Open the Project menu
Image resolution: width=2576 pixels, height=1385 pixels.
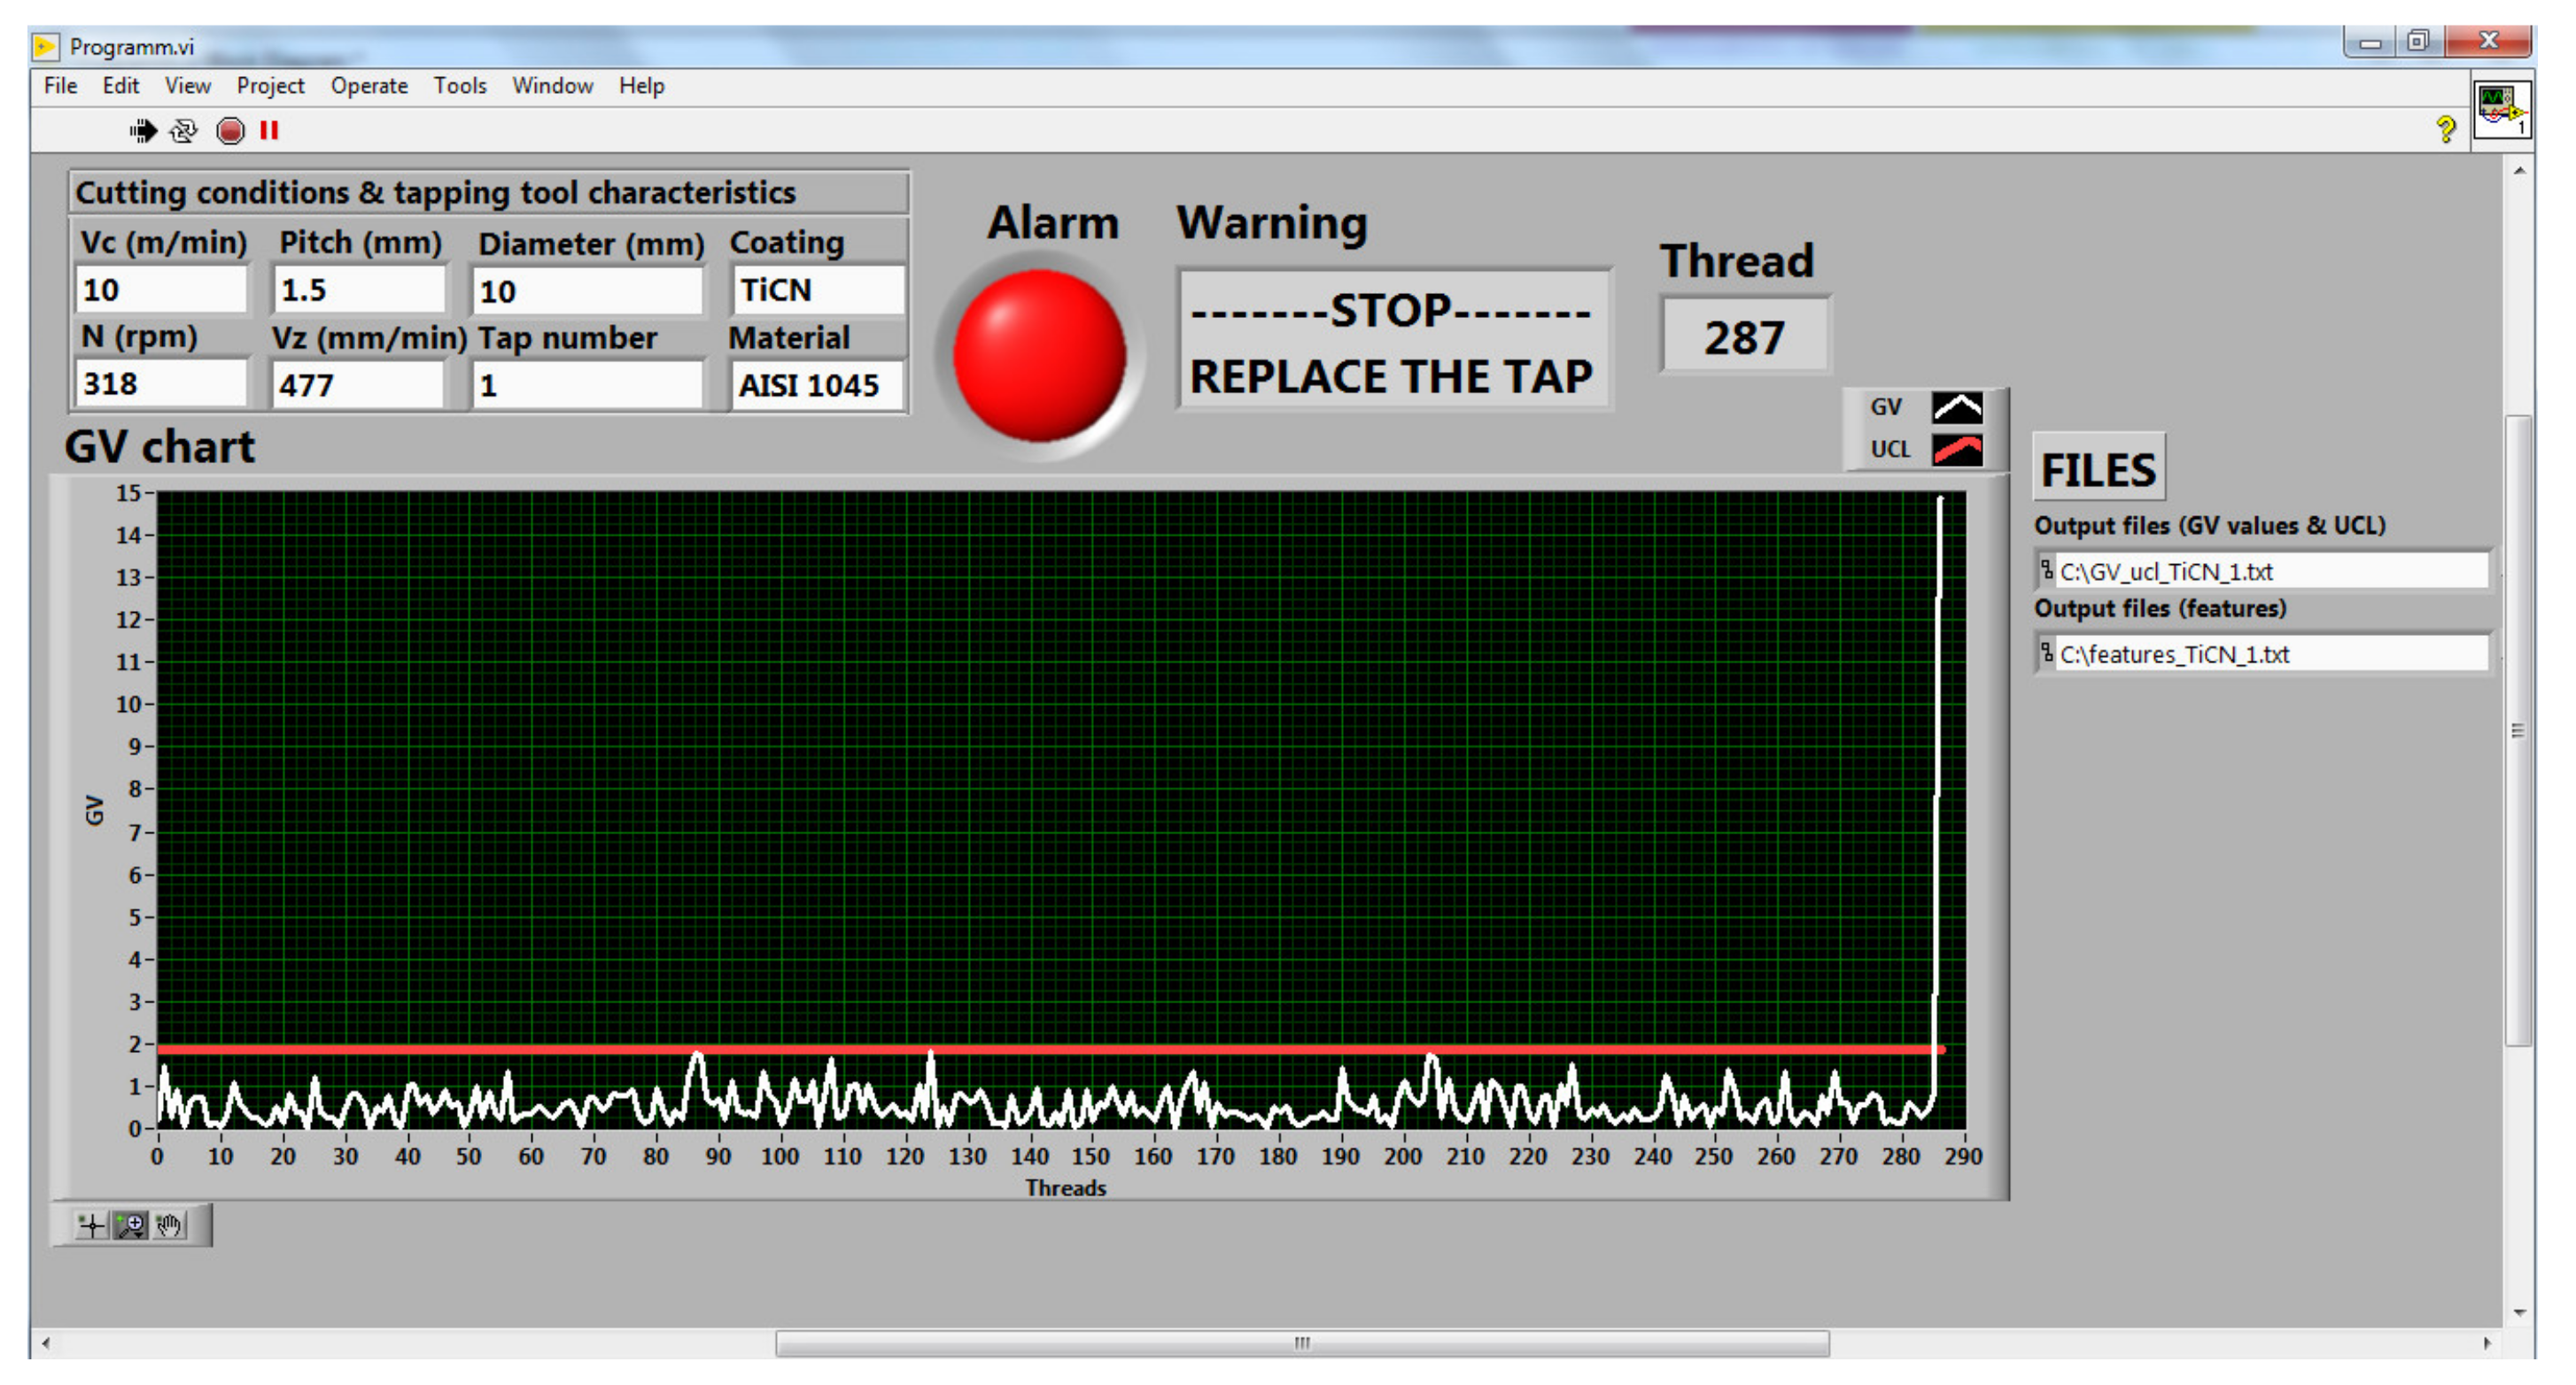click(x=270, y=86)
